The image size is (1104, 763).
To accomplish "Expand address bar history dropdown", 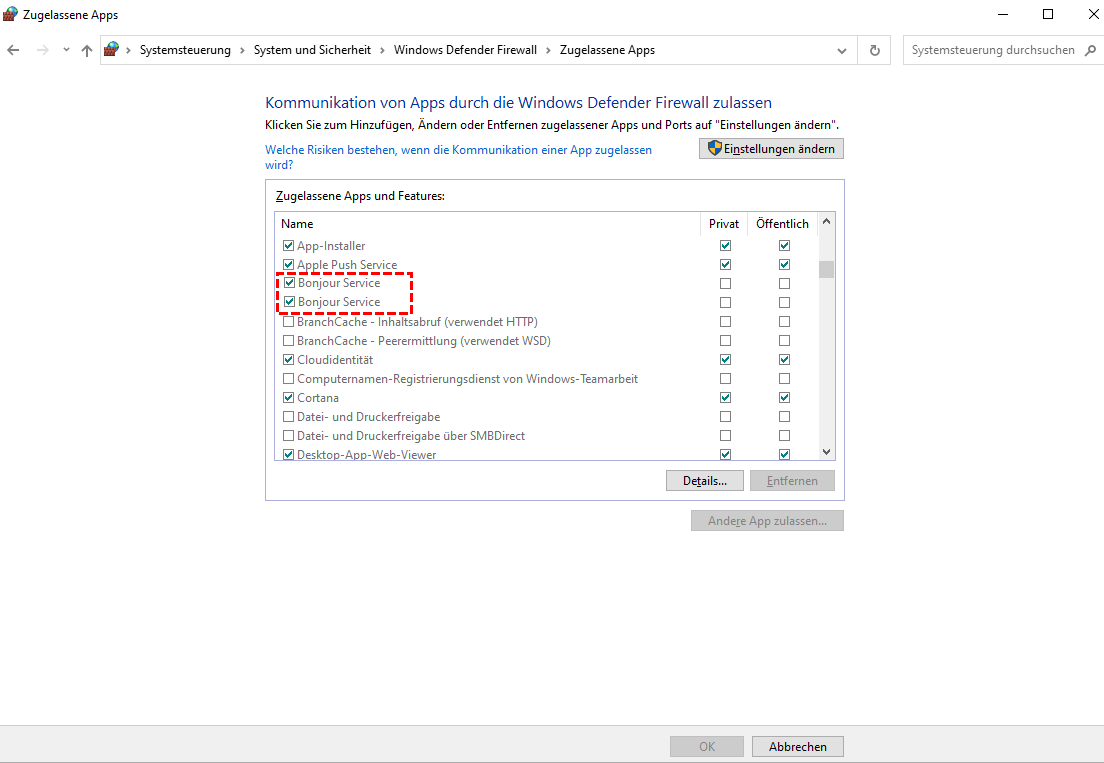I will pos(841,51).
